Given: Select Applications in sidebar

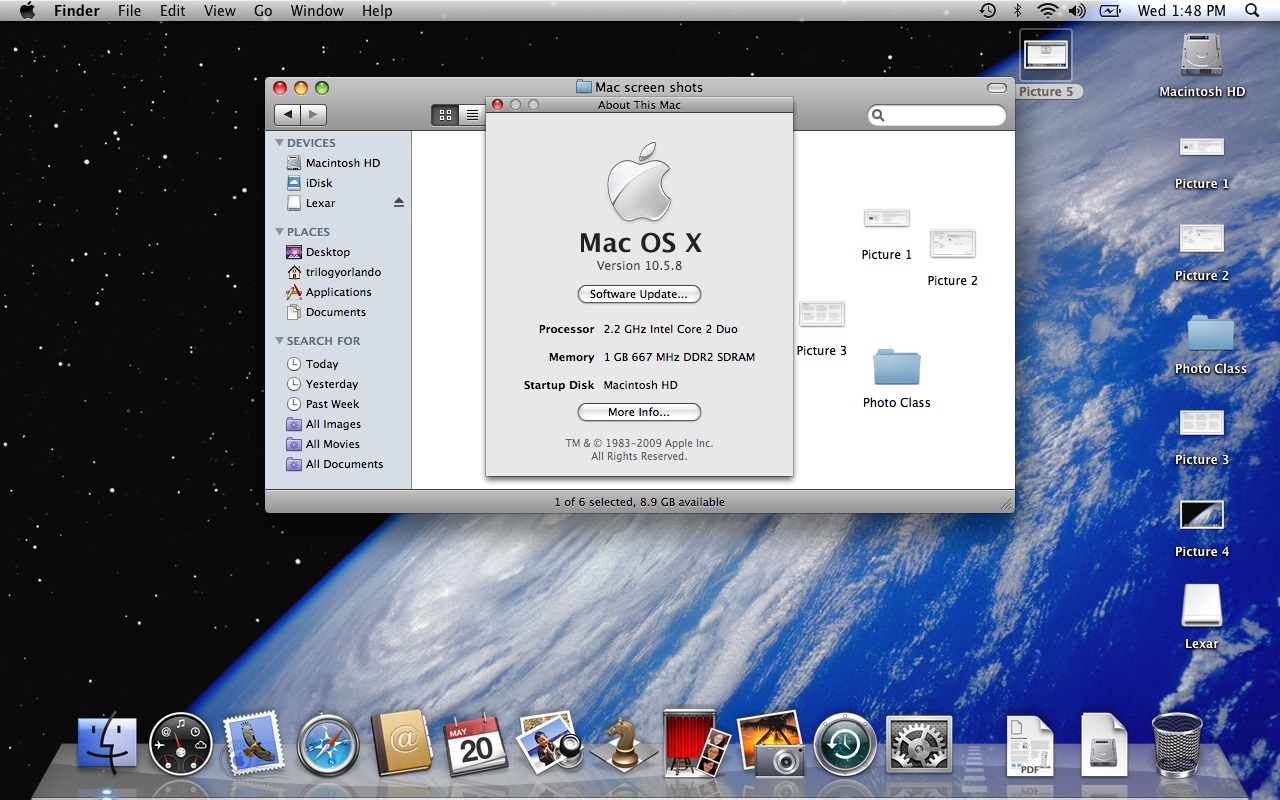Looking at the screenshot, I should 338,292.
